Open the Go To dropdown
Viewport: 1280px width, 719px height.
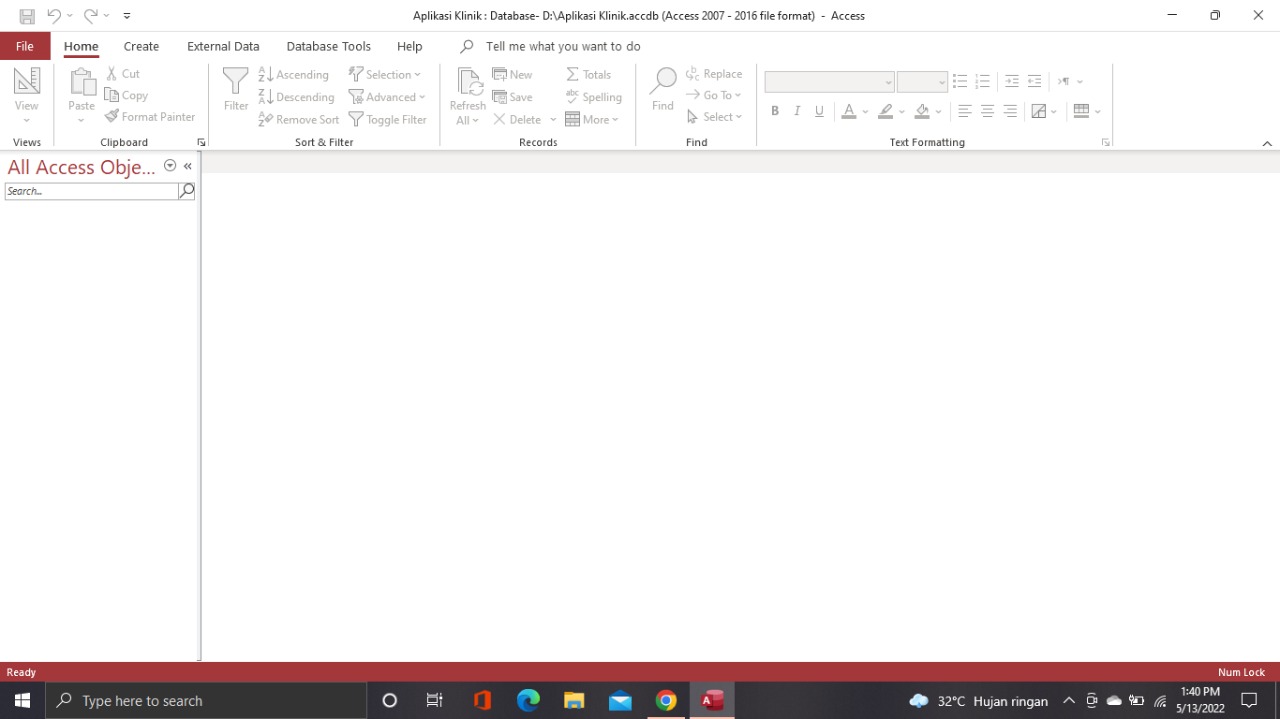(x=714, y=96)
